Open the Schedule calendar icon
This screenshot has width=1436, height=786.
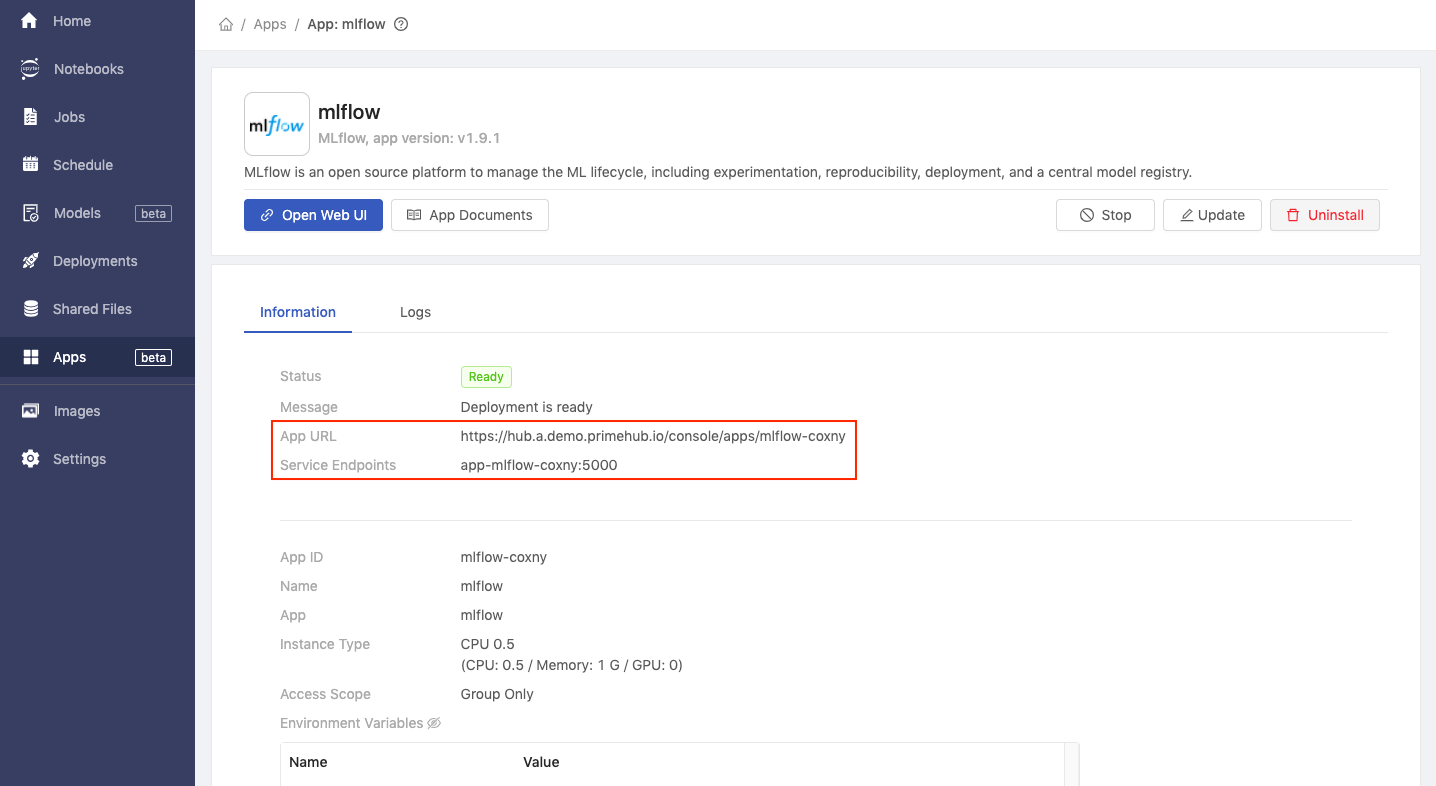tap(30, 165)
